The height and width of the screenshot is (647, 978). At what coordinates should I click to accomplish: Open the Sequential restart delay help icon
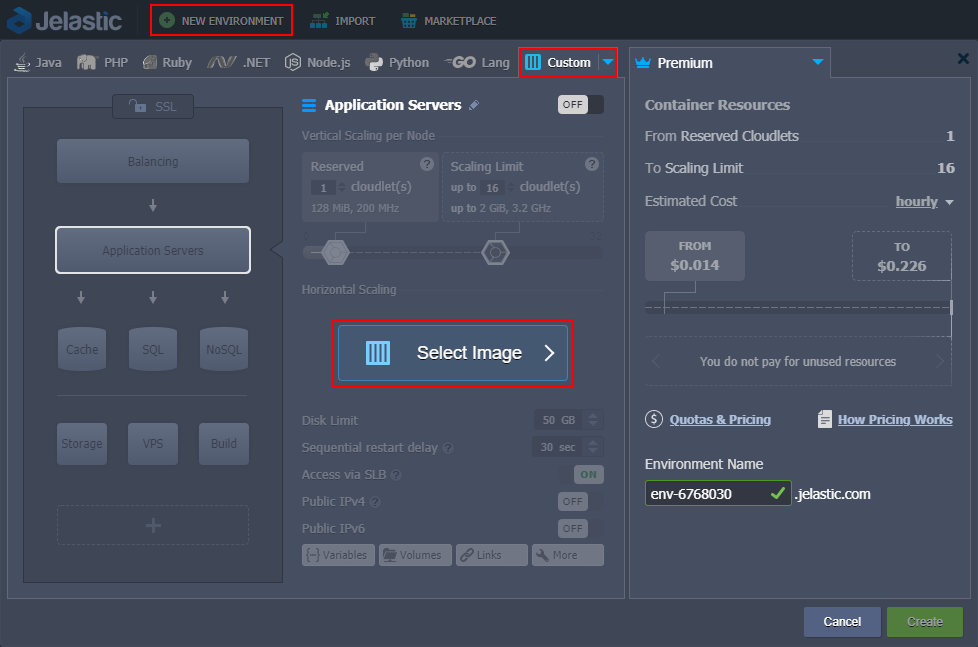[x=448, y=448]
